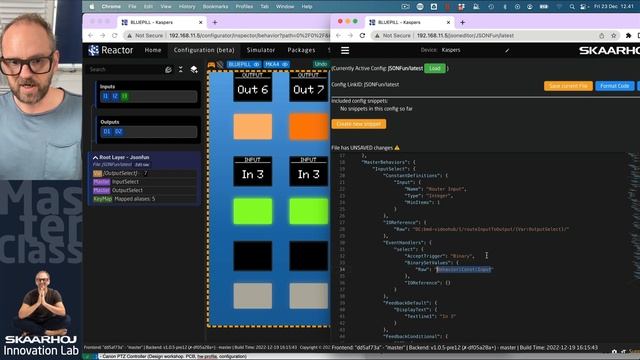
Task: Click the Save current File button
Action: point(568,86)
